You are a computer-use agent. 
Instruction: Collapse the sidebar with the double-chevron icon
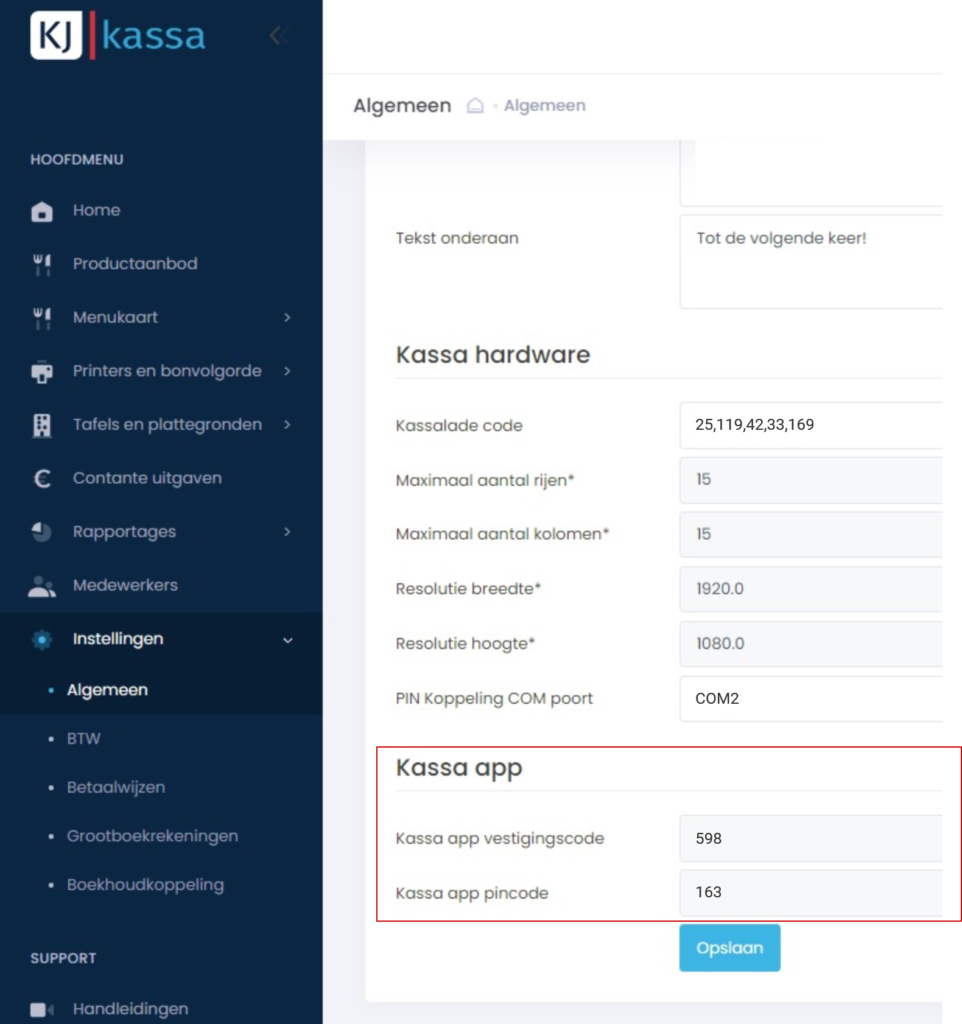tap(279, 36)
